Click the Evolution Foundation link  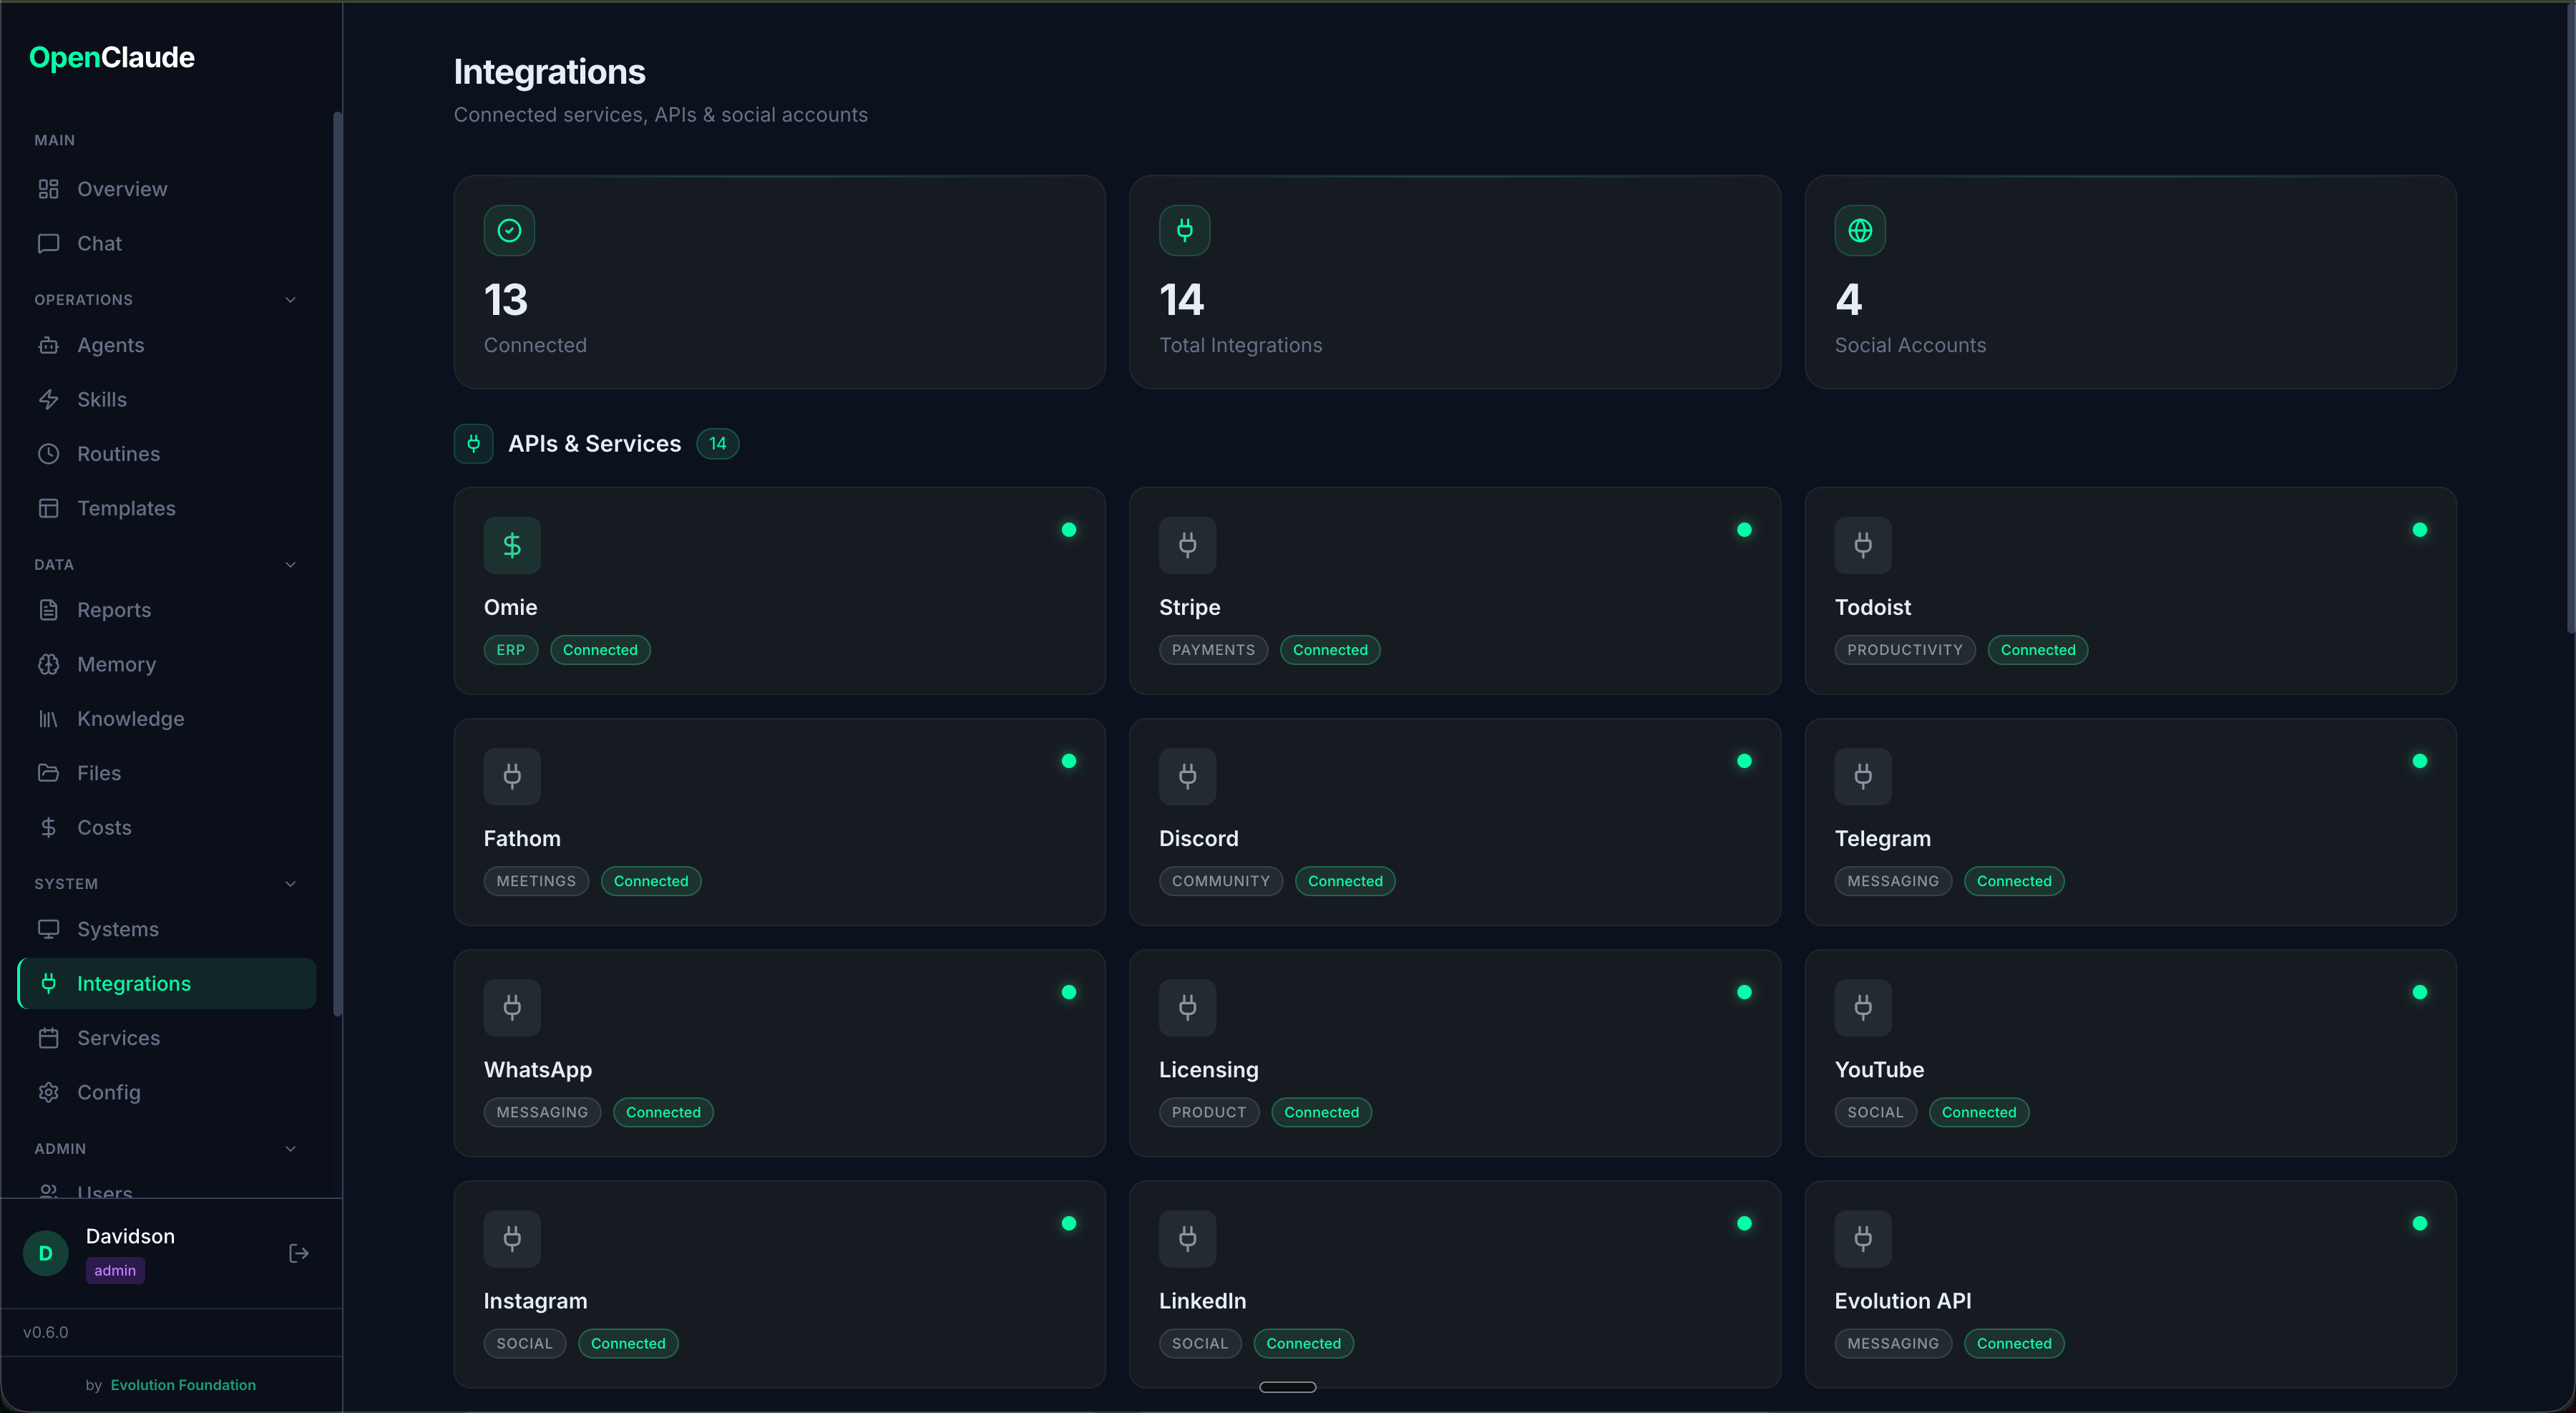[183, 1385]
